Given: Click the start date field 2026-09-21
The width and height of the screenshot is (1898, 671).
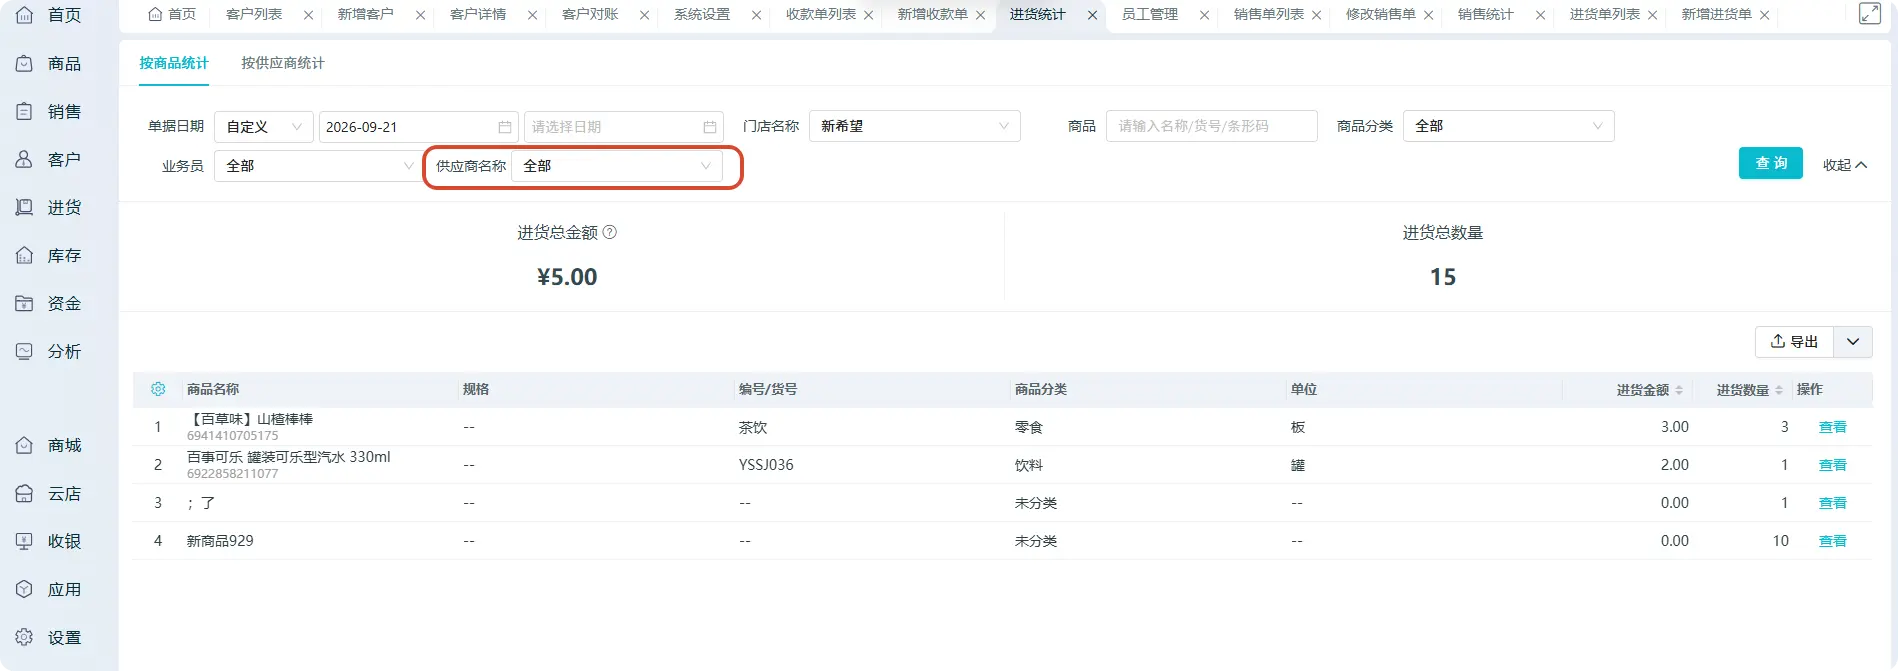Looking at the screenshot, I should coord(418,127).
